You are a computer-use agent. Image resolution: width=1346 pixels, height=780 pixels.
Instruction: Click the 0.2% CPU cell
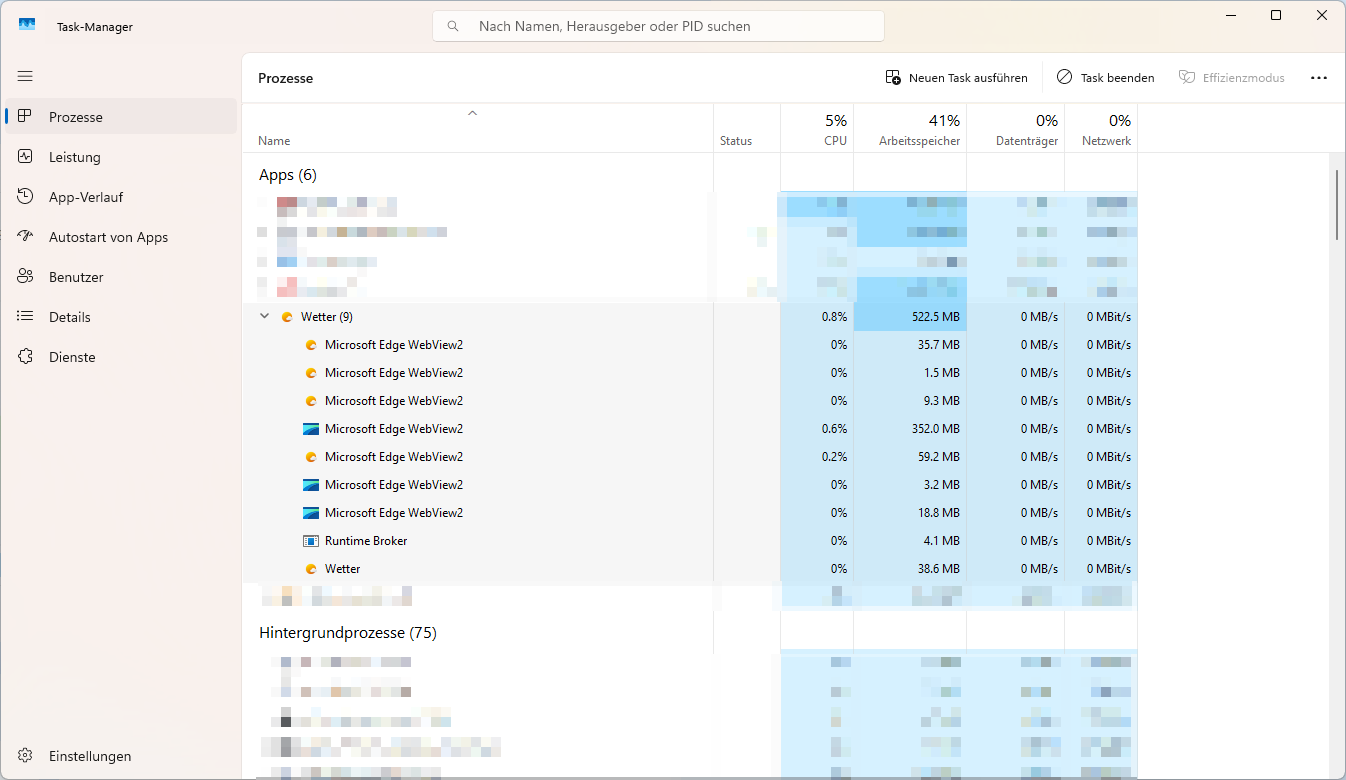click(817, 457)
